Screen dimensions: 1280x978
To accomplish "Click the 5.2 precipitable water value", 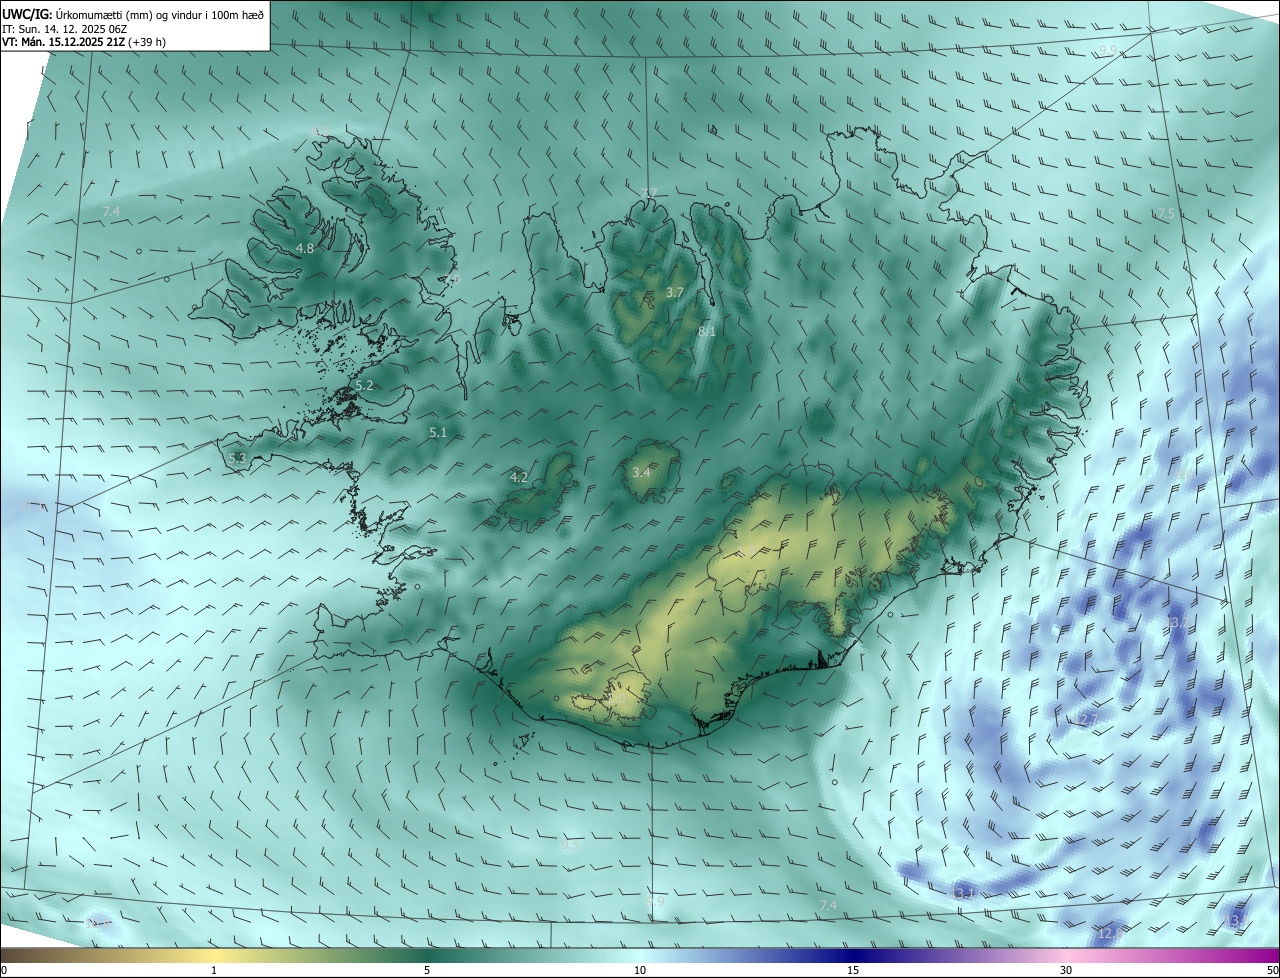I will pyautogui.click(x=364, y=385).
